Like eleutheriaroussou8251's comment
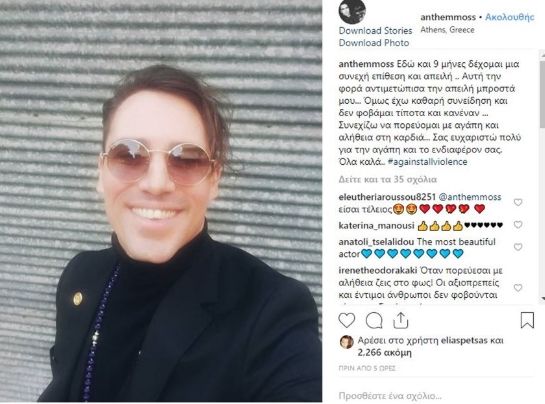 [518, 202]
